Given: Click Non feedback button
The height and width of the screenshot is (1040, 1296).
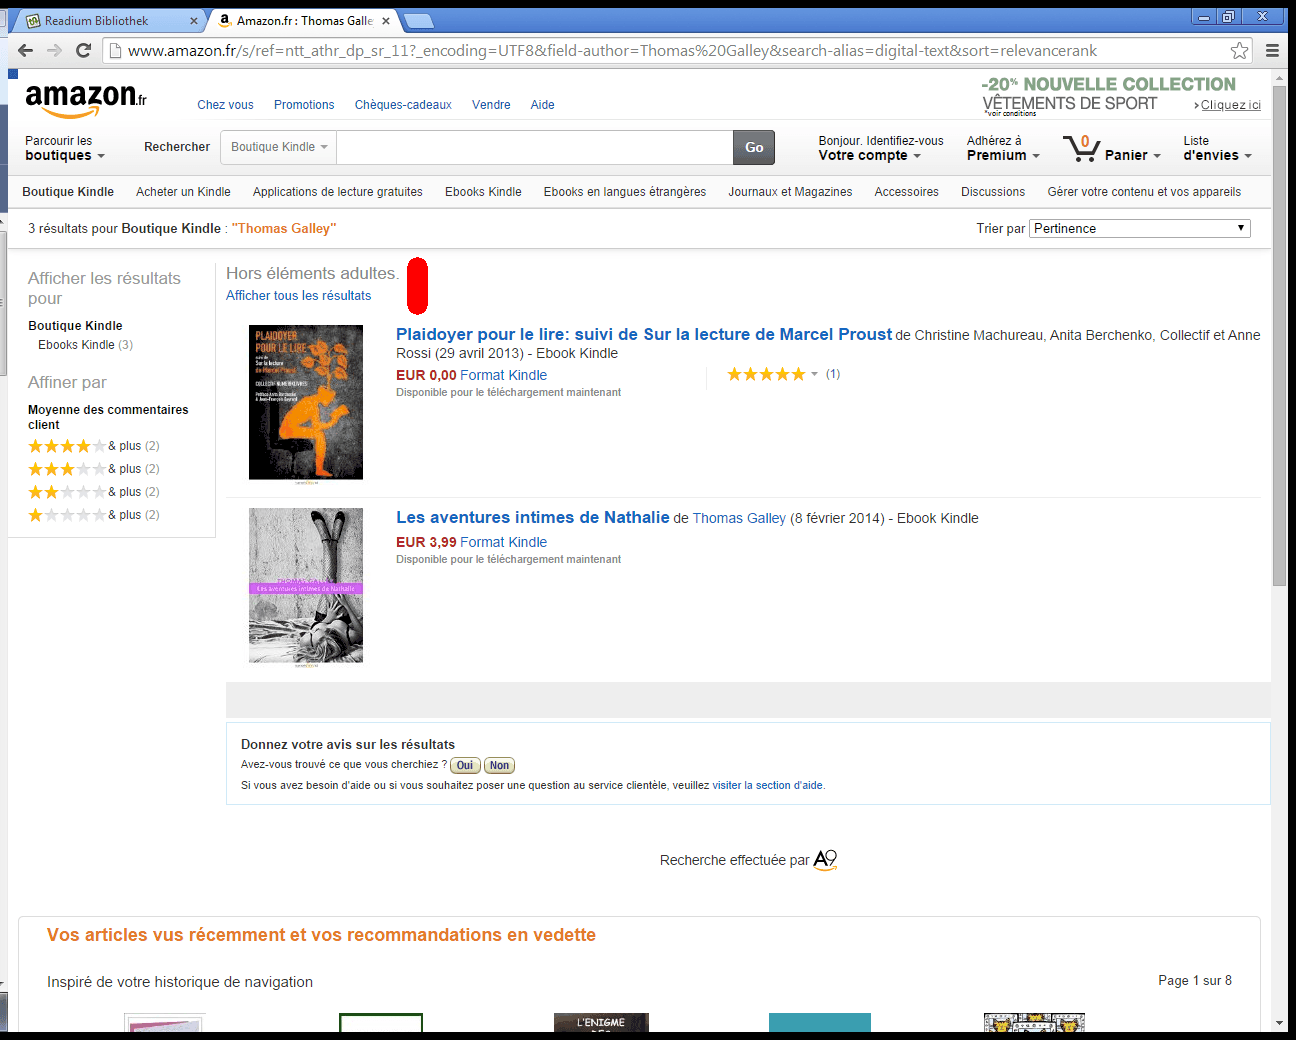Looking at the screenshot, I should (x=499, y=765).
